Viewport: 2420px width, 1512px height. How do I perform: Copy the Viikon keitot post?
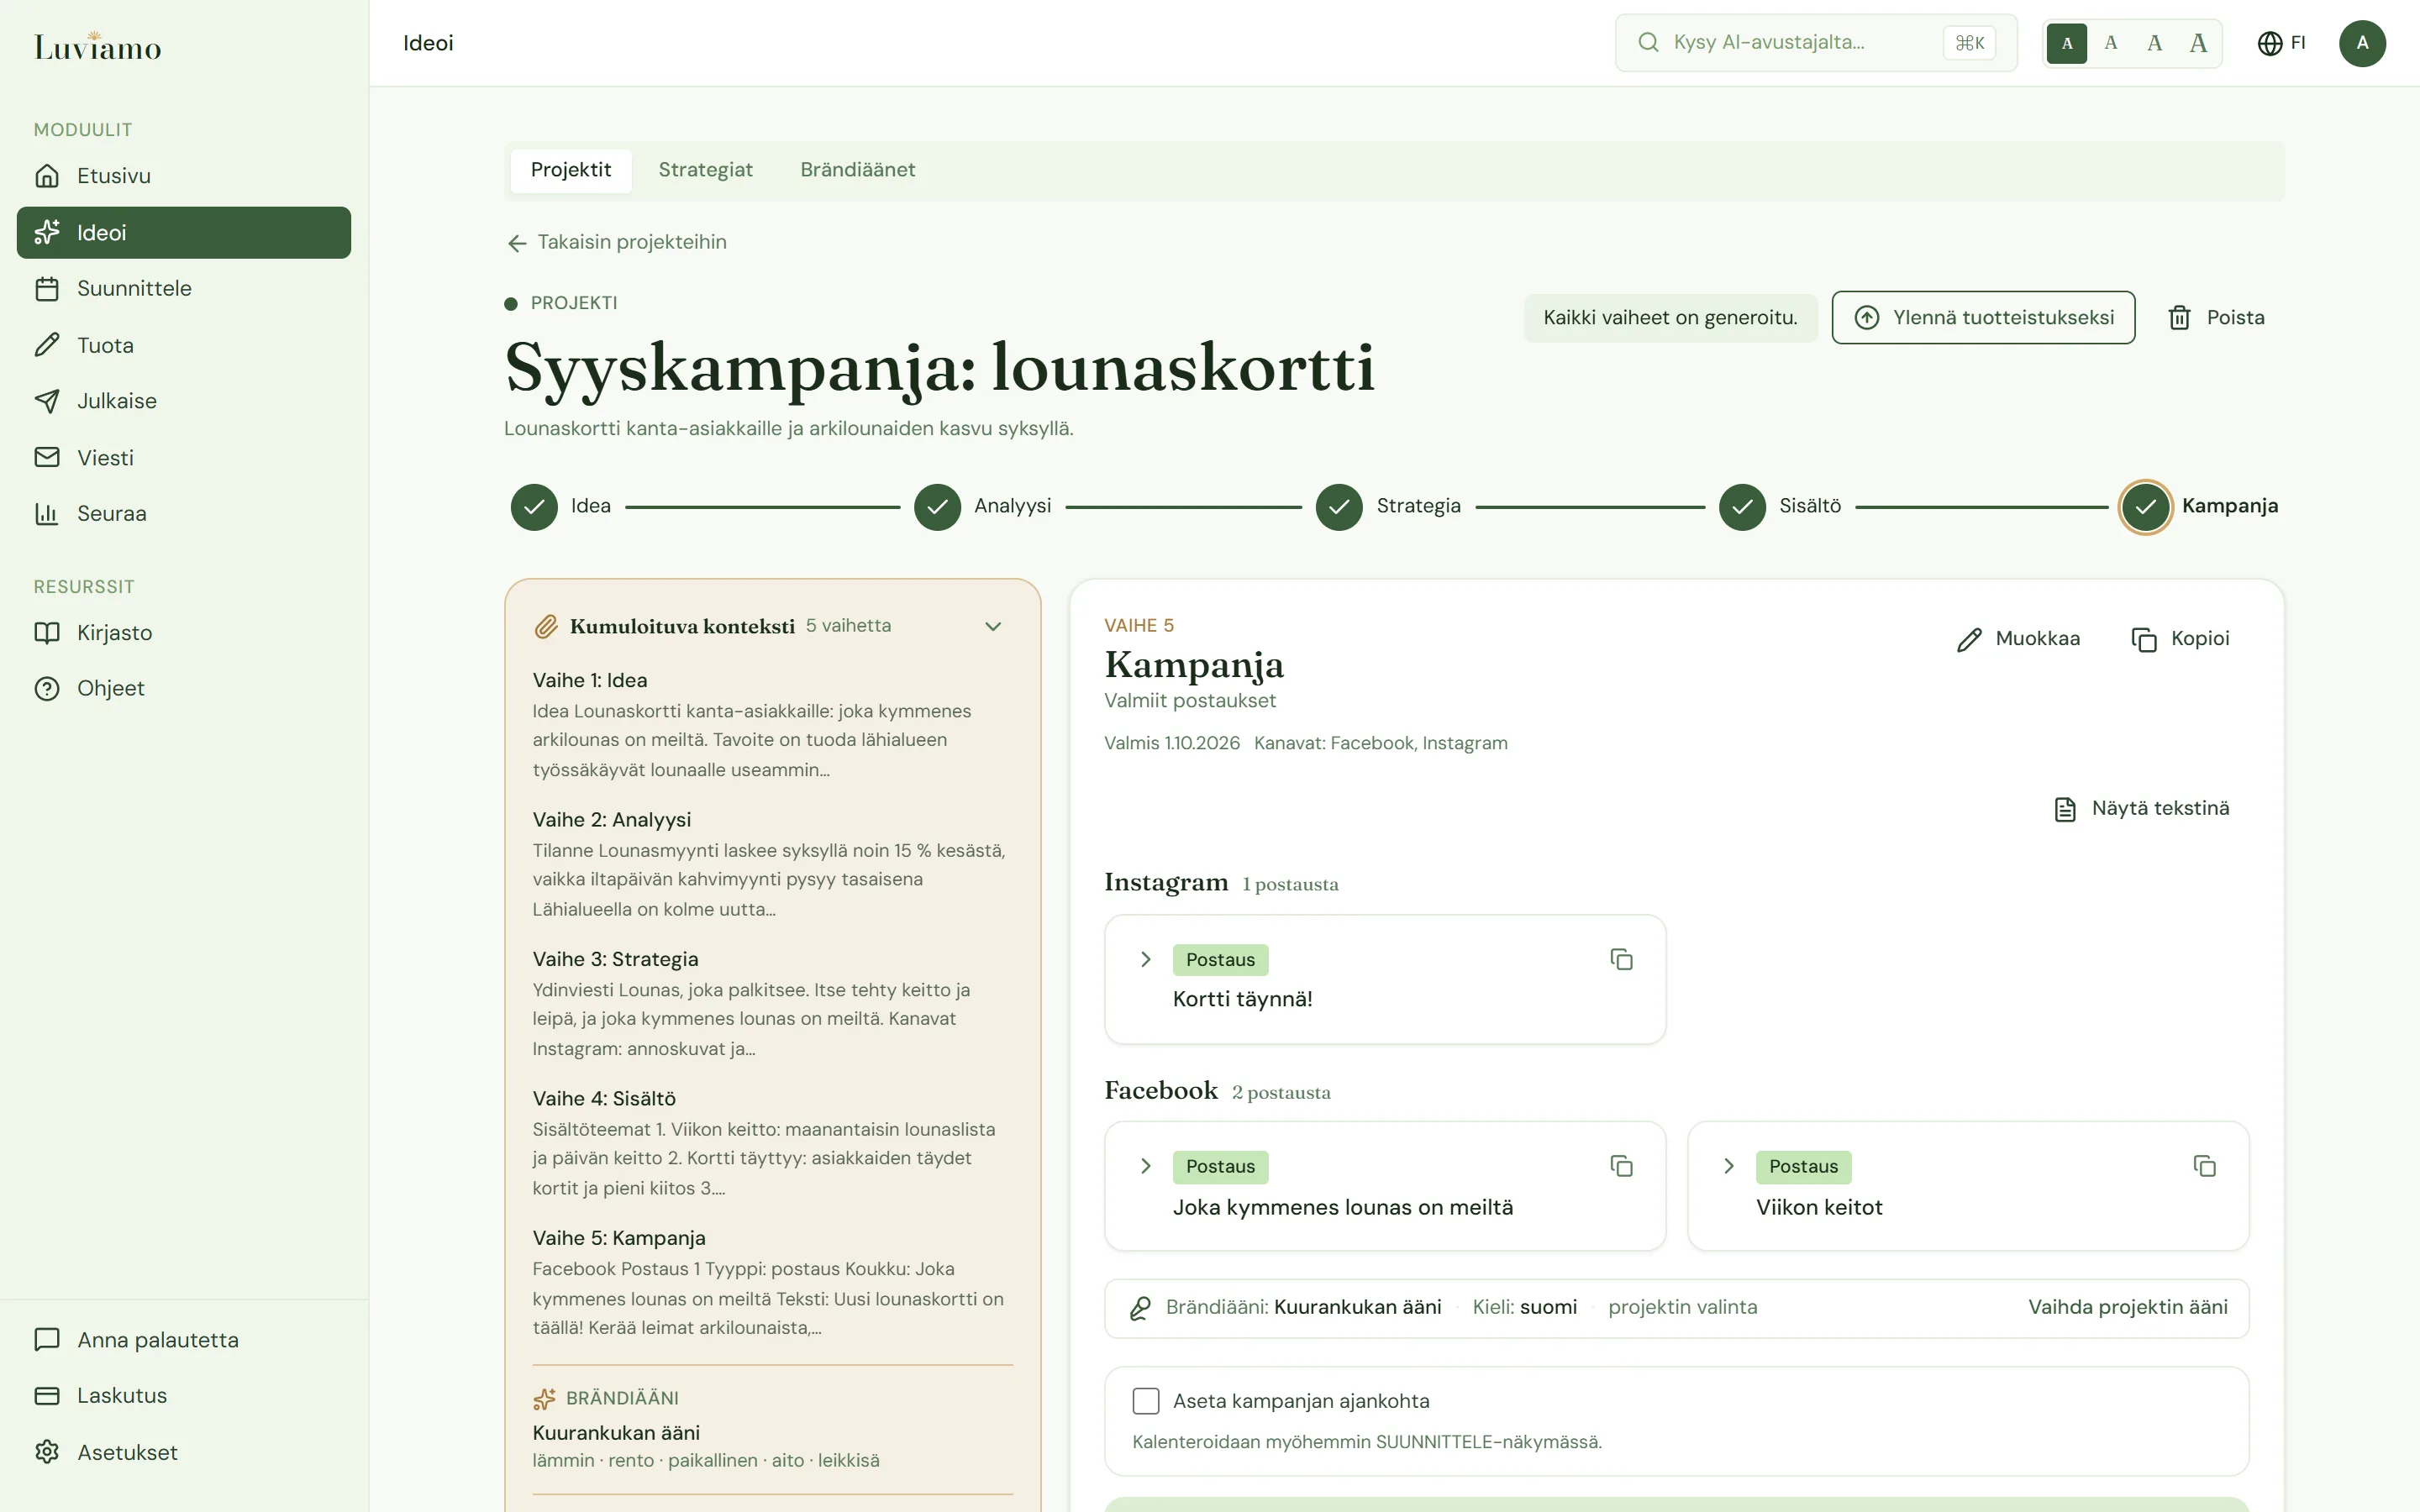coord(2204,1166)
